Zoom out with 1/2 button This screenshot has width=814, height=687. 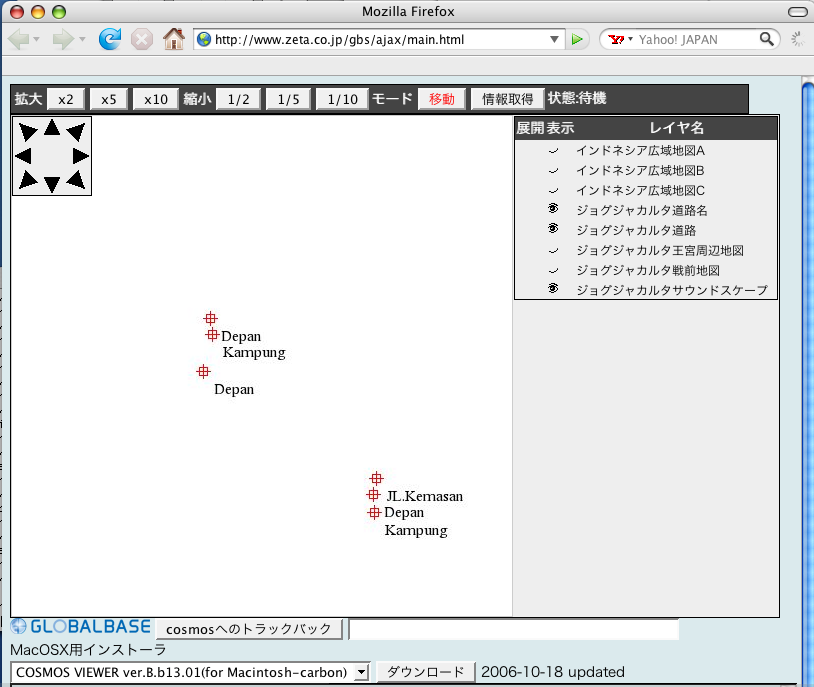click(238, 99)
